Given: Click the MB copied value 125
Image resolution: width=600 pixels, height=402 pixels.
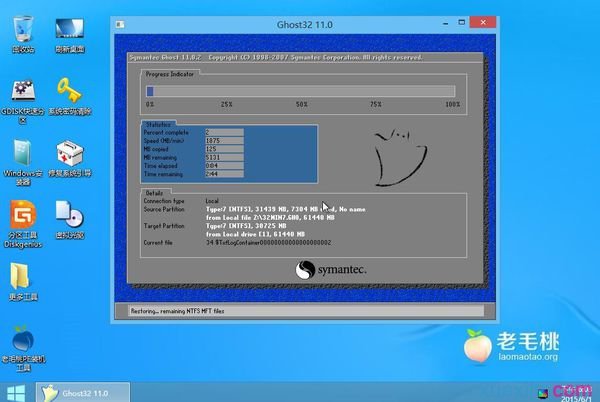Looking at the screenshot, I should tap(224, 149).
